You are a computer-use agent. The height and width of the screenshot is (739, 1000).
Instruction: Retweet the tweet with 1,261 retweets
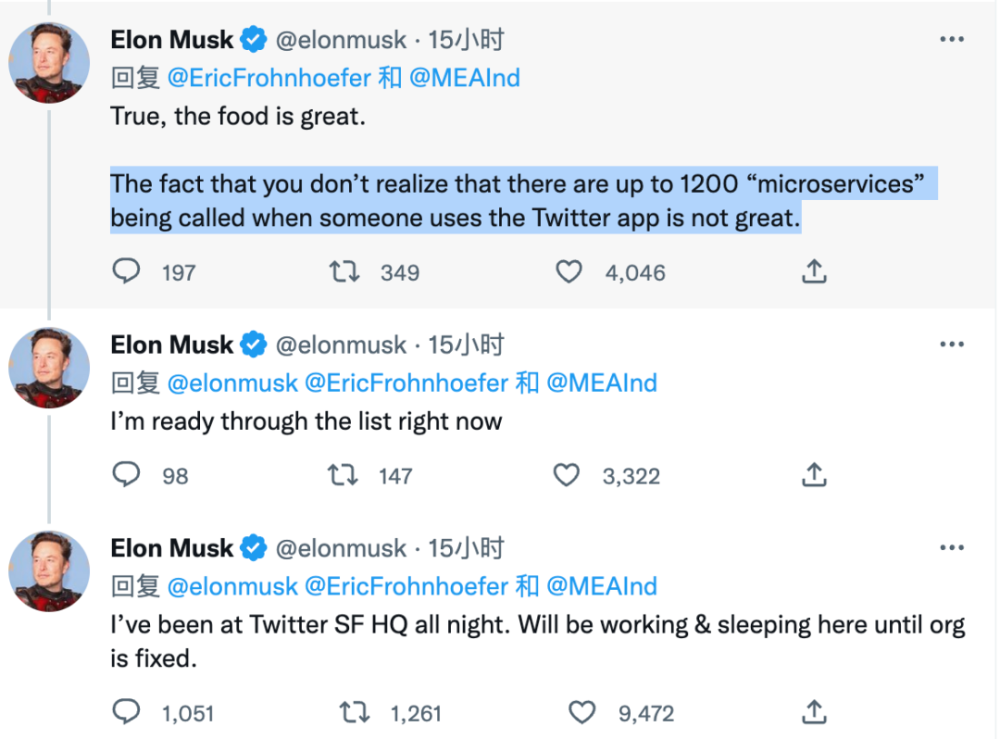tap(355, 712)
